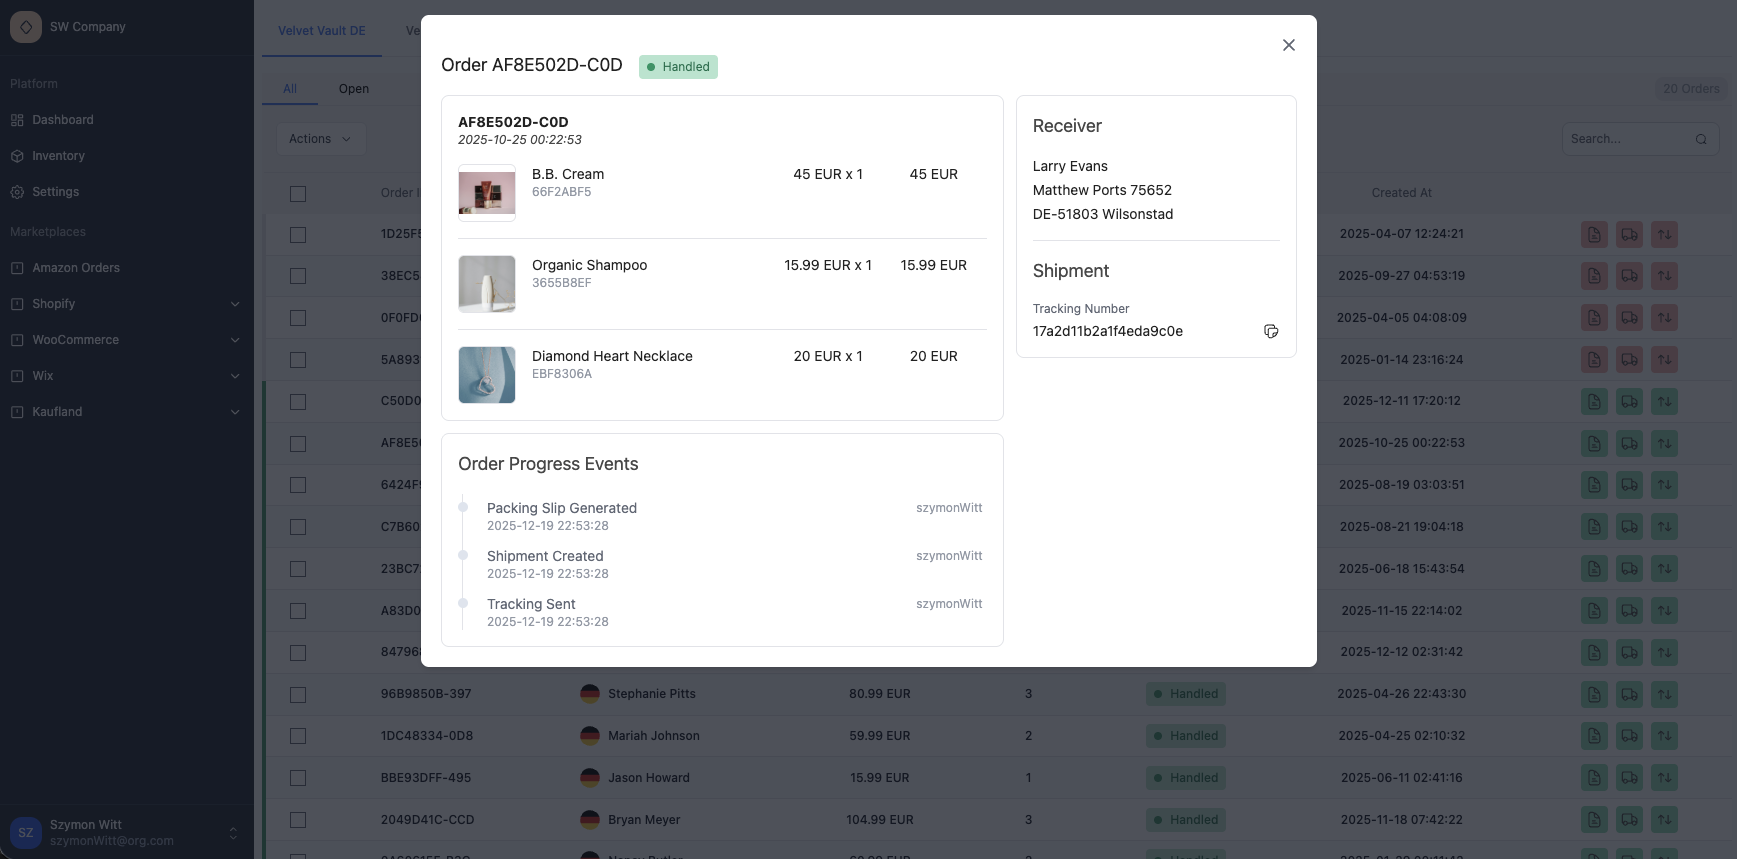Click receiver name Larry Evans
The width and height of the screenshot is (1737, 859).
click(x=1070, y=166)
